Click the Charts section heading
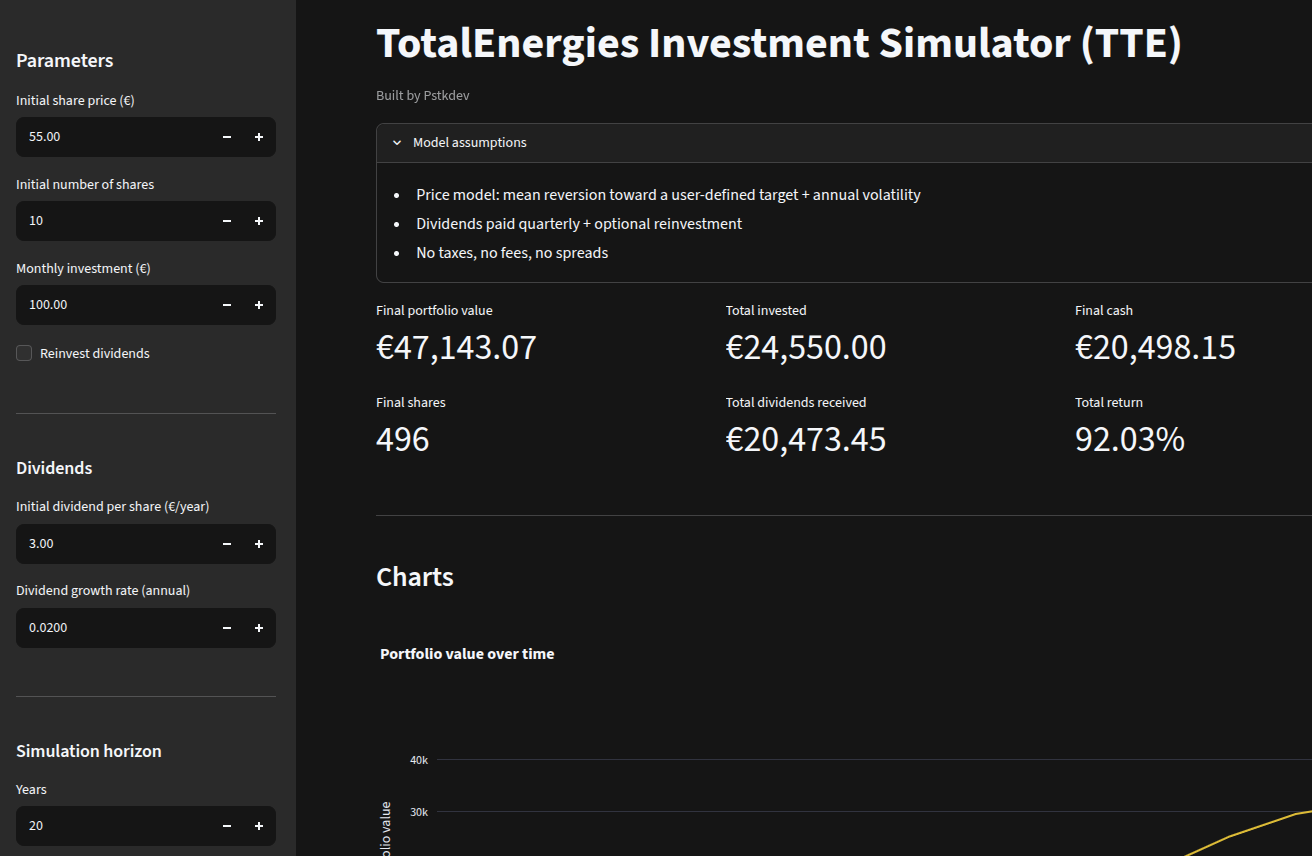 (x=415, y=577)
